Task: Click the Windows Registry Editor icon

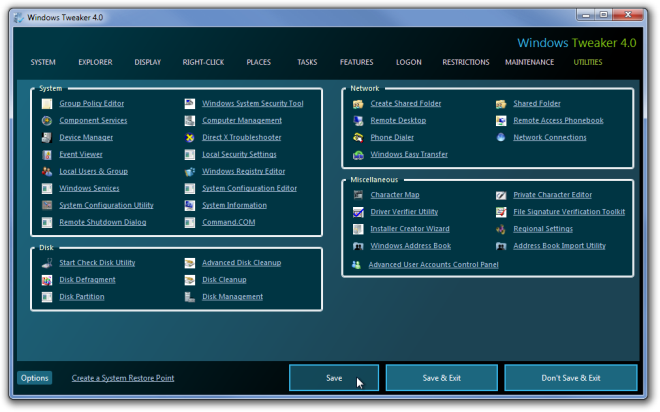Action: click(x=190, y=172)
